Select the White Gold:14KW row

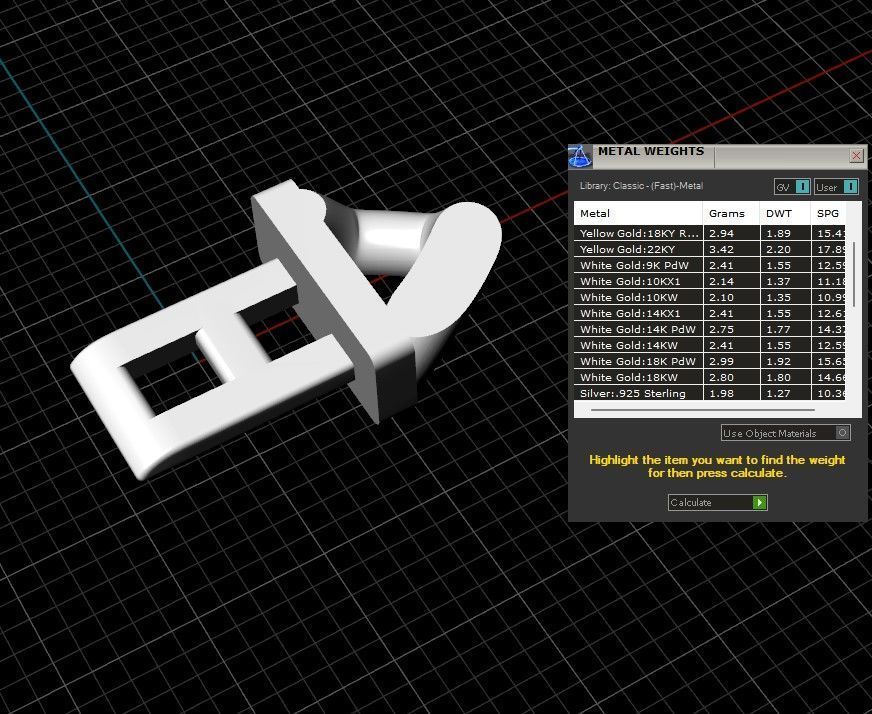(x=710, y=345)
